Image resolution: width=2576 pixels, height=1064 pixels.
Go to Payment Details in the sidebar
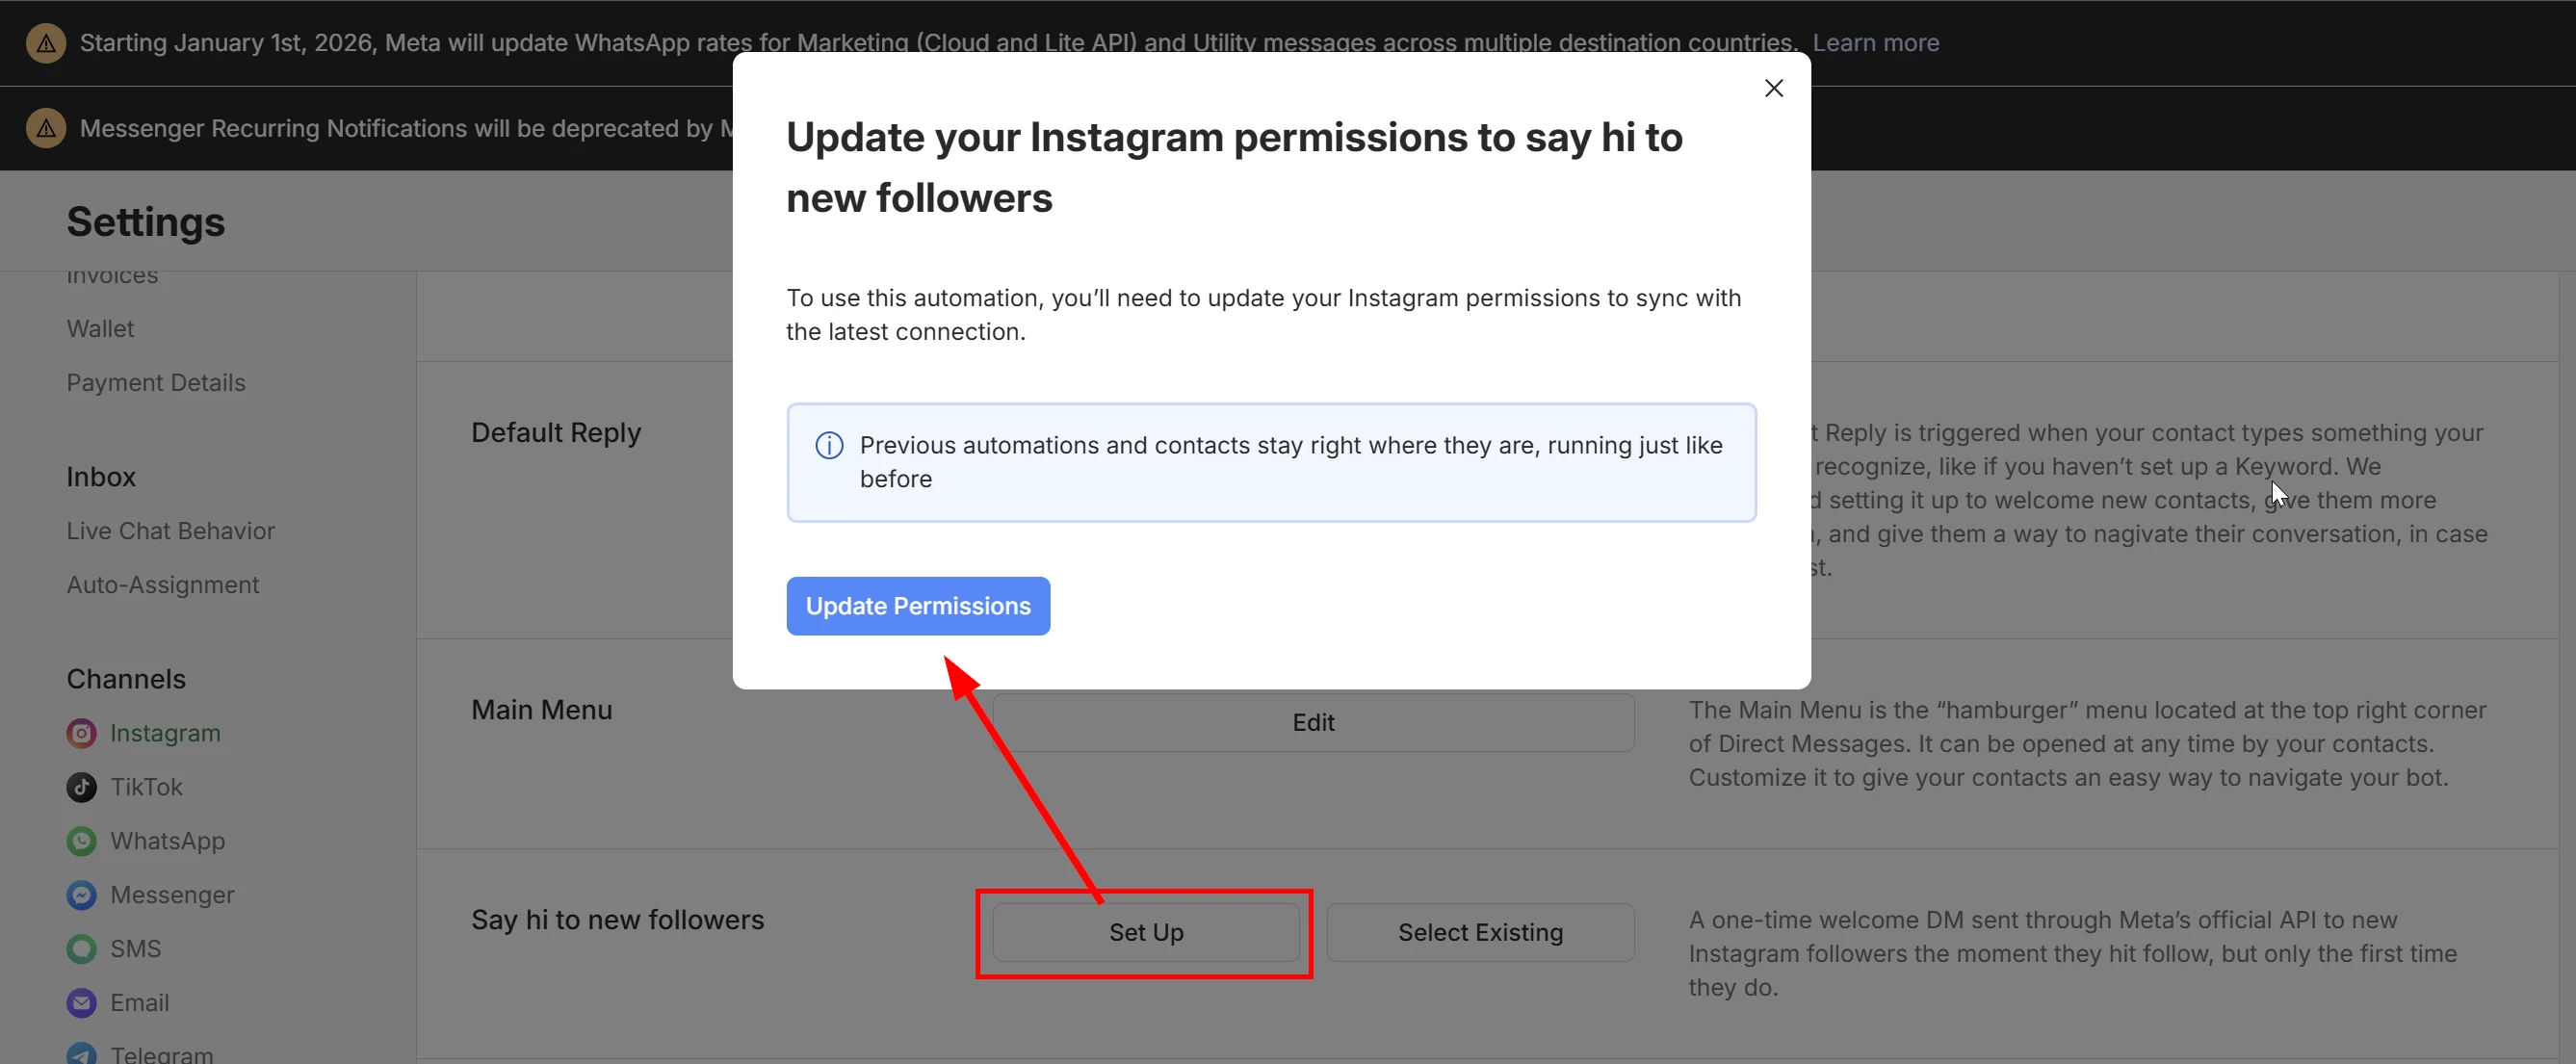click(x=156, y=383)
